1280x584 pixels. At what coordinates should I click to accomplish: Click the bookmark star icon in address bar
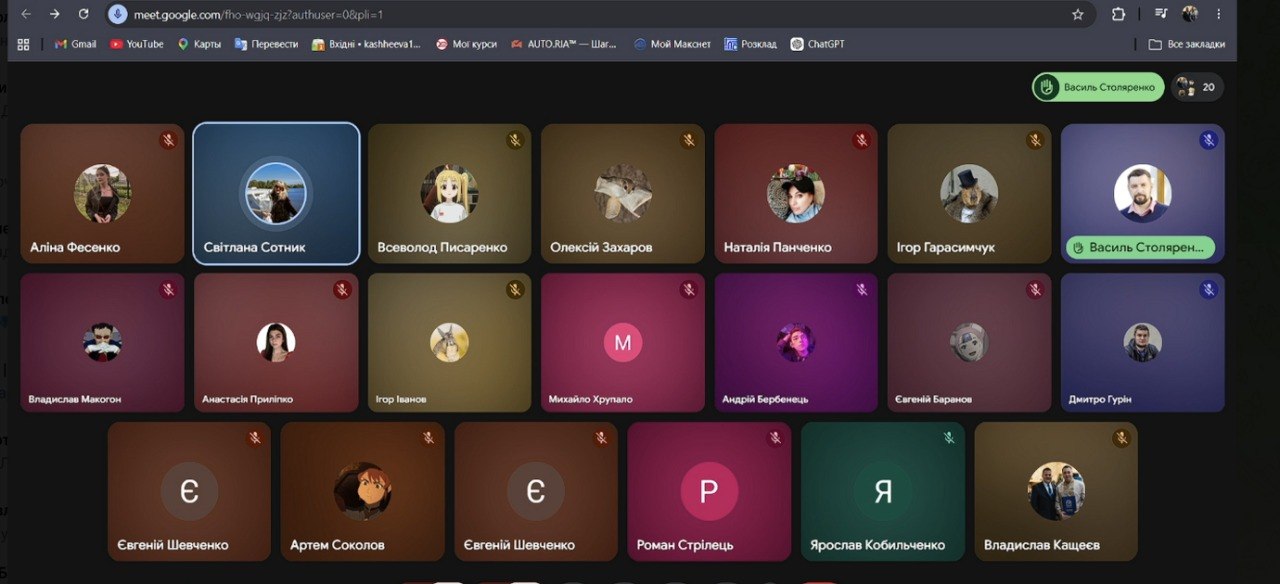click(1077, 15)
